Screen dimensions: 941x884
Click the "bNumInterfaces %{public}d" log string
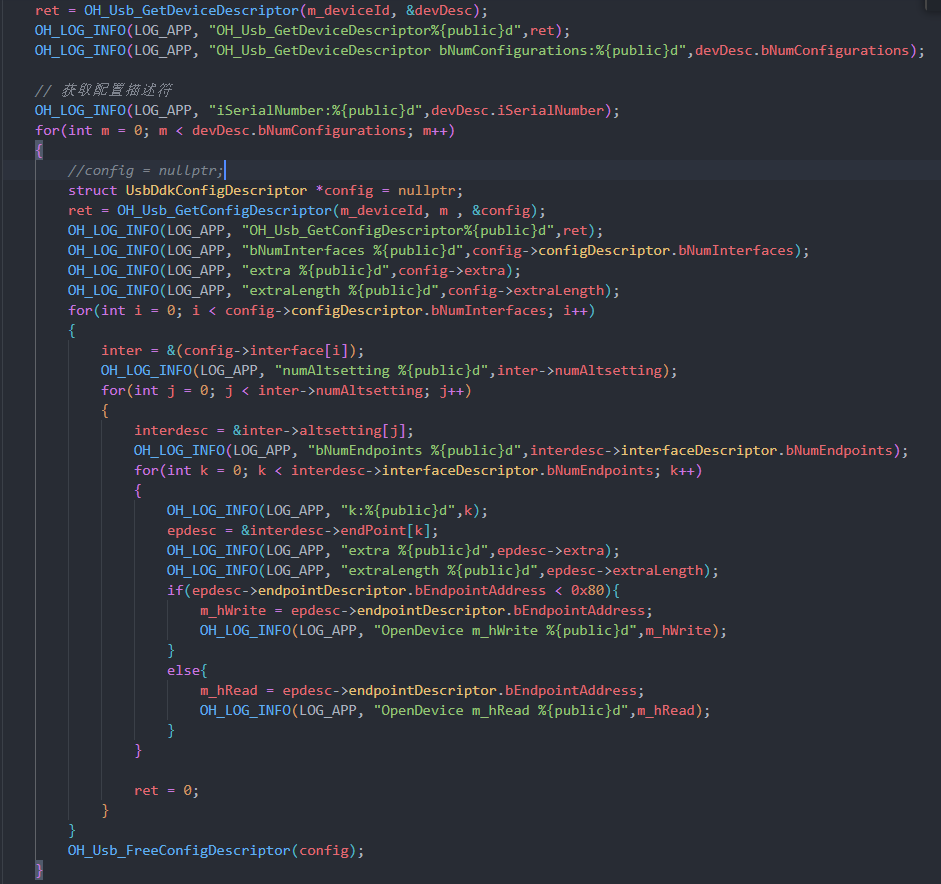pos(354,250)
